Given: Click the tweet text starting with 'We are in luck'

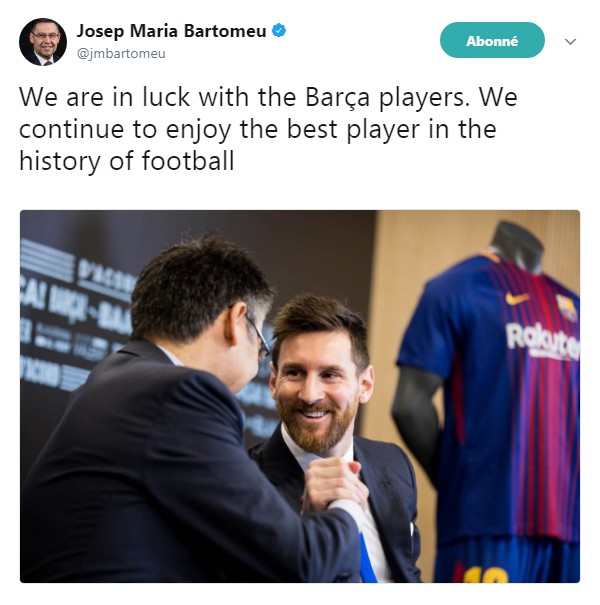Looking at the screenshot, I should (x=269, y=129).
